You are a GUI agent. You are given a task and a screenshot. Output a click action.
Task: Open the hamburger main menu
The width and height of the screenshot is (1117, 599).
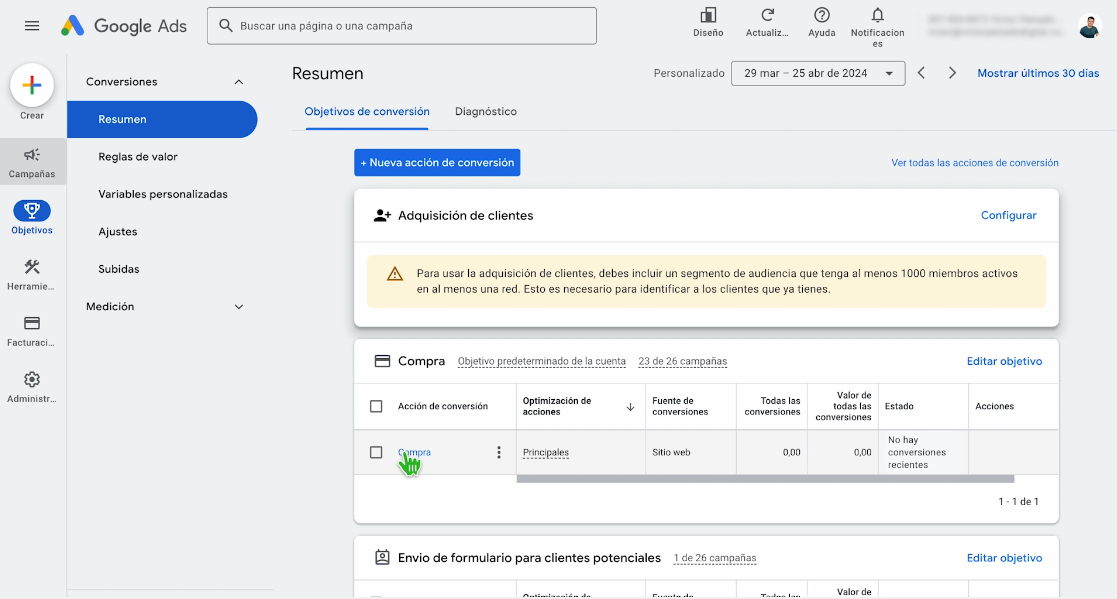click(32, 26)
